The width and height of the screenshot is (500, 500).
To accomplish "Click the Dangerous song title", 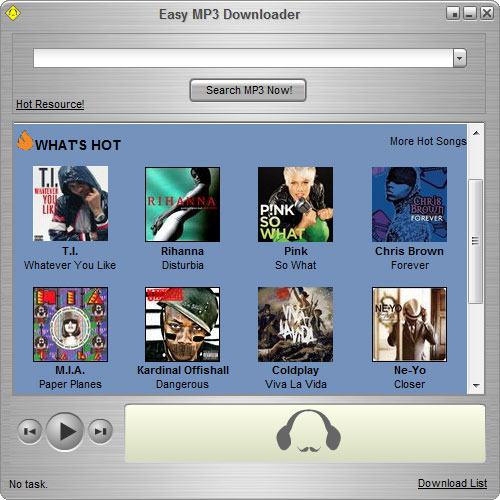I will (182, 384).
